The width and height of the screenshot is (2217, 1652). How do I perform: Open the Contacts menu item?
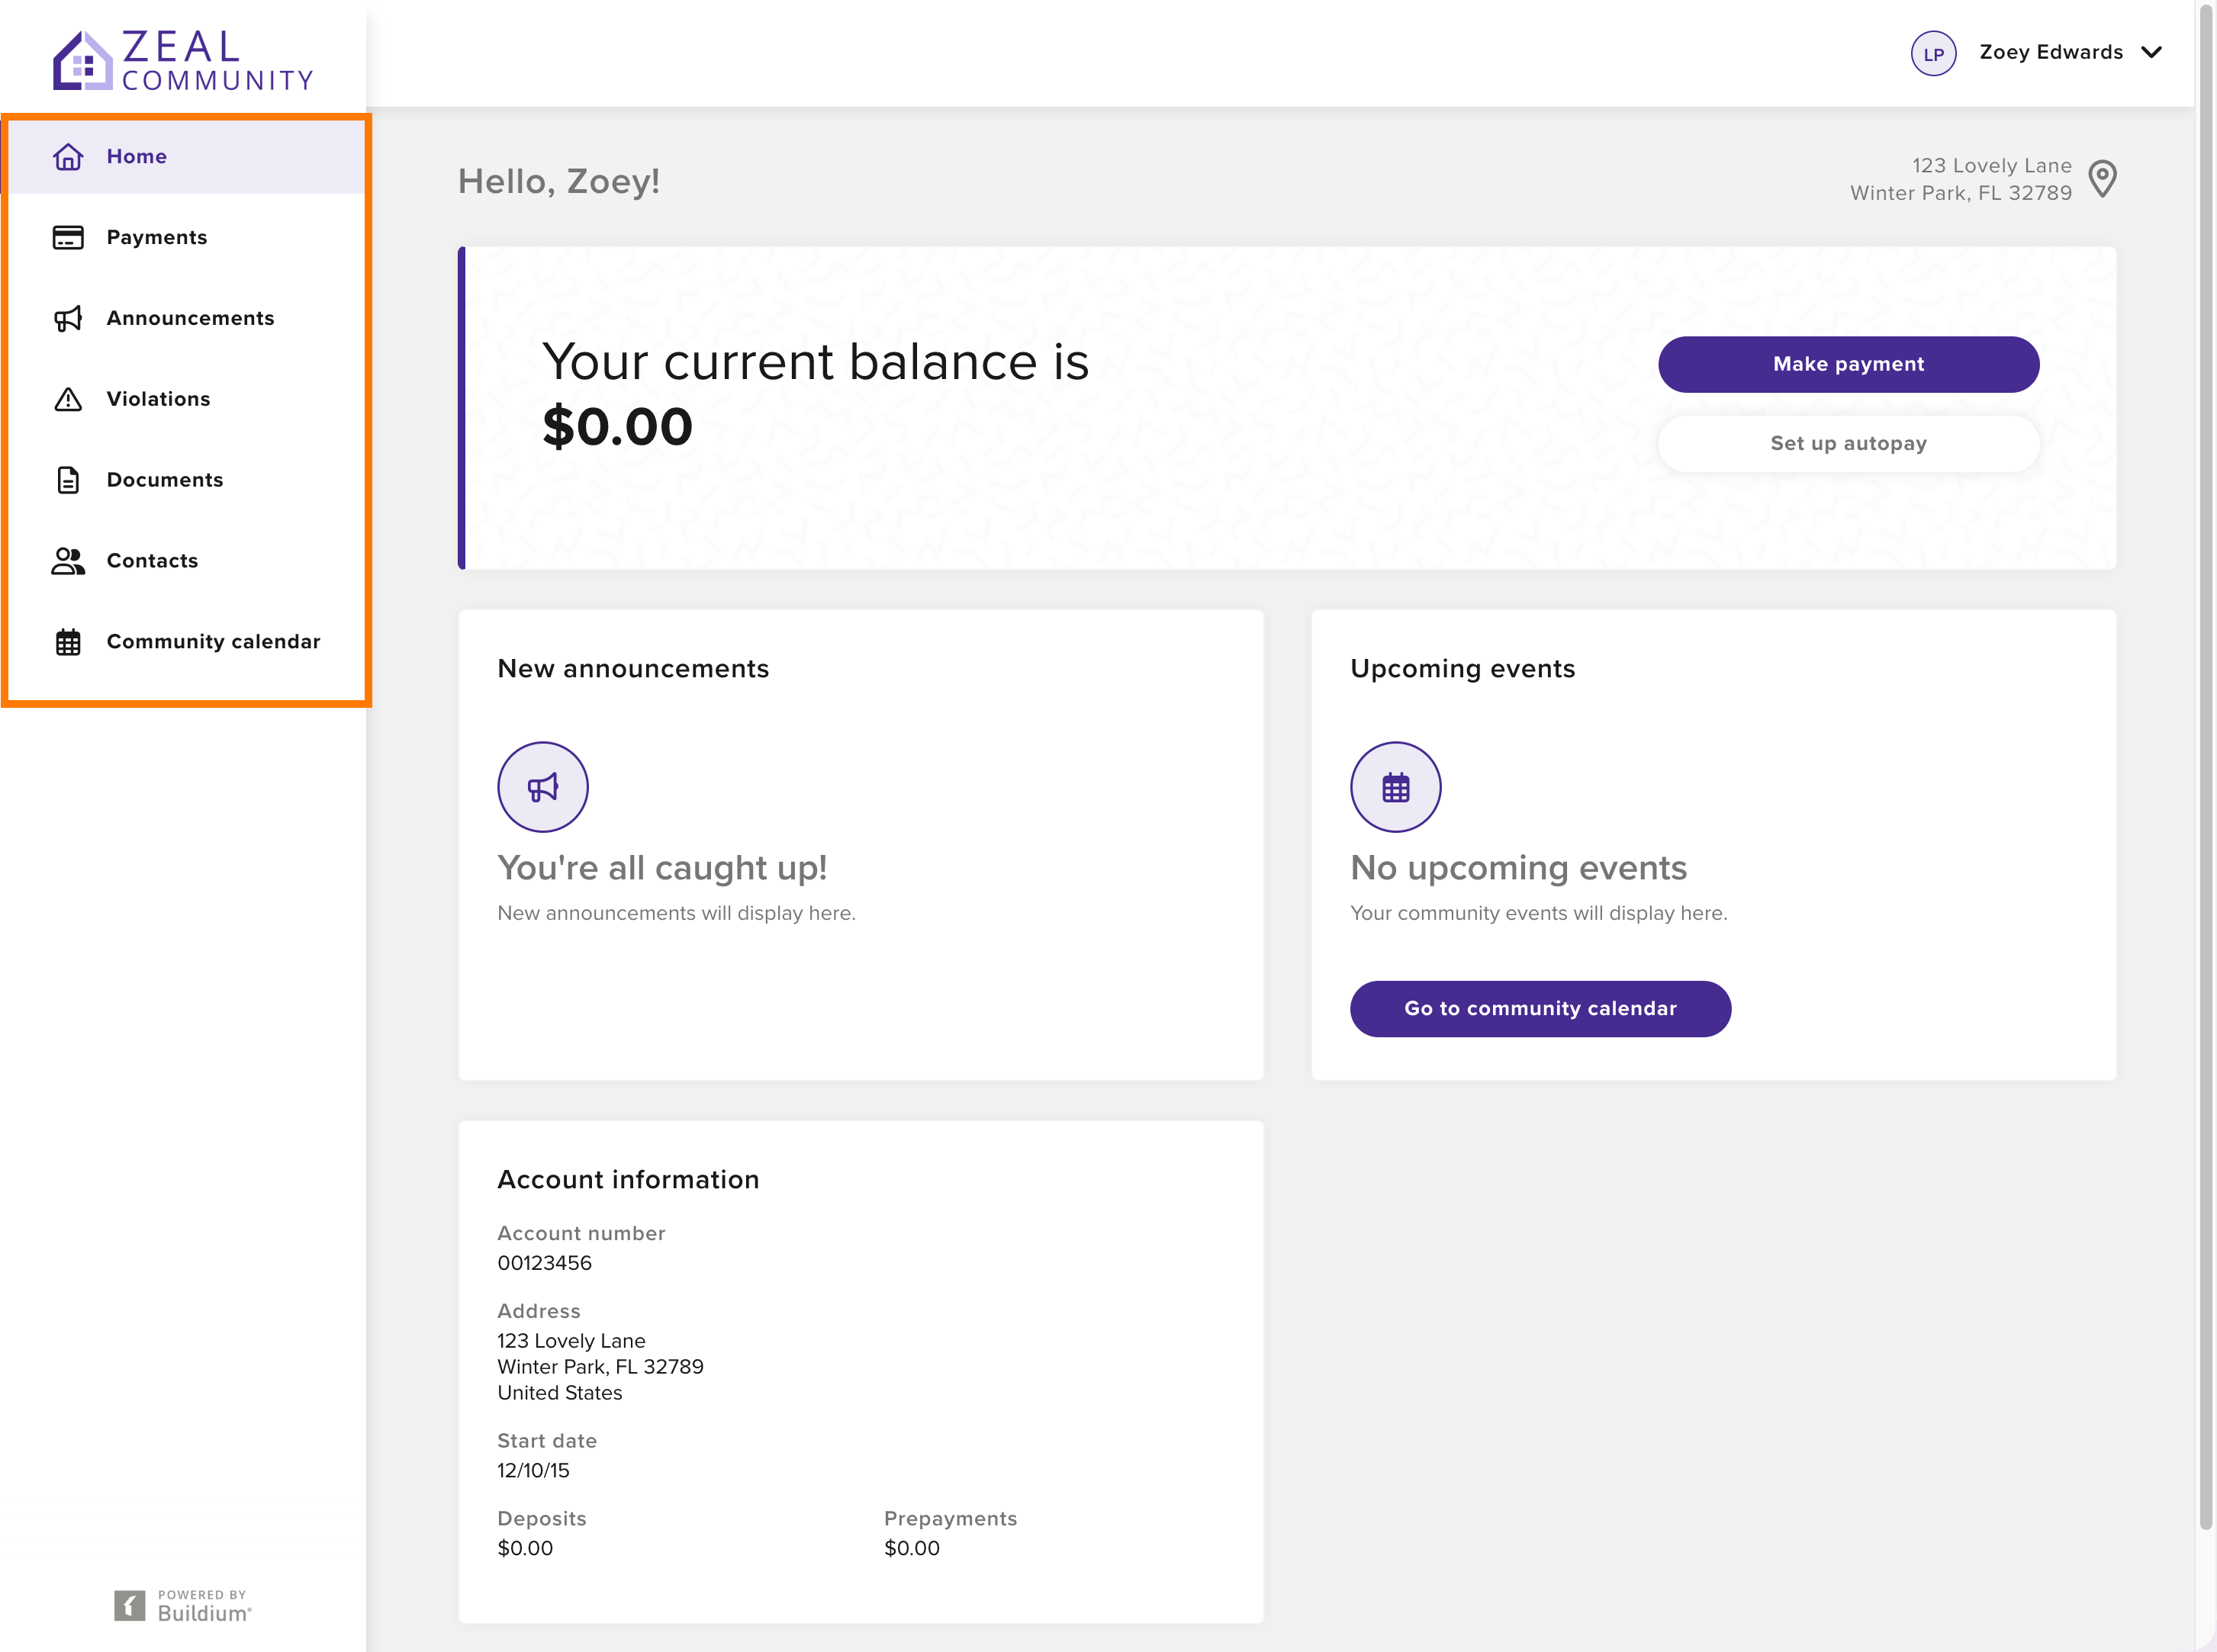tap(185, 561)
